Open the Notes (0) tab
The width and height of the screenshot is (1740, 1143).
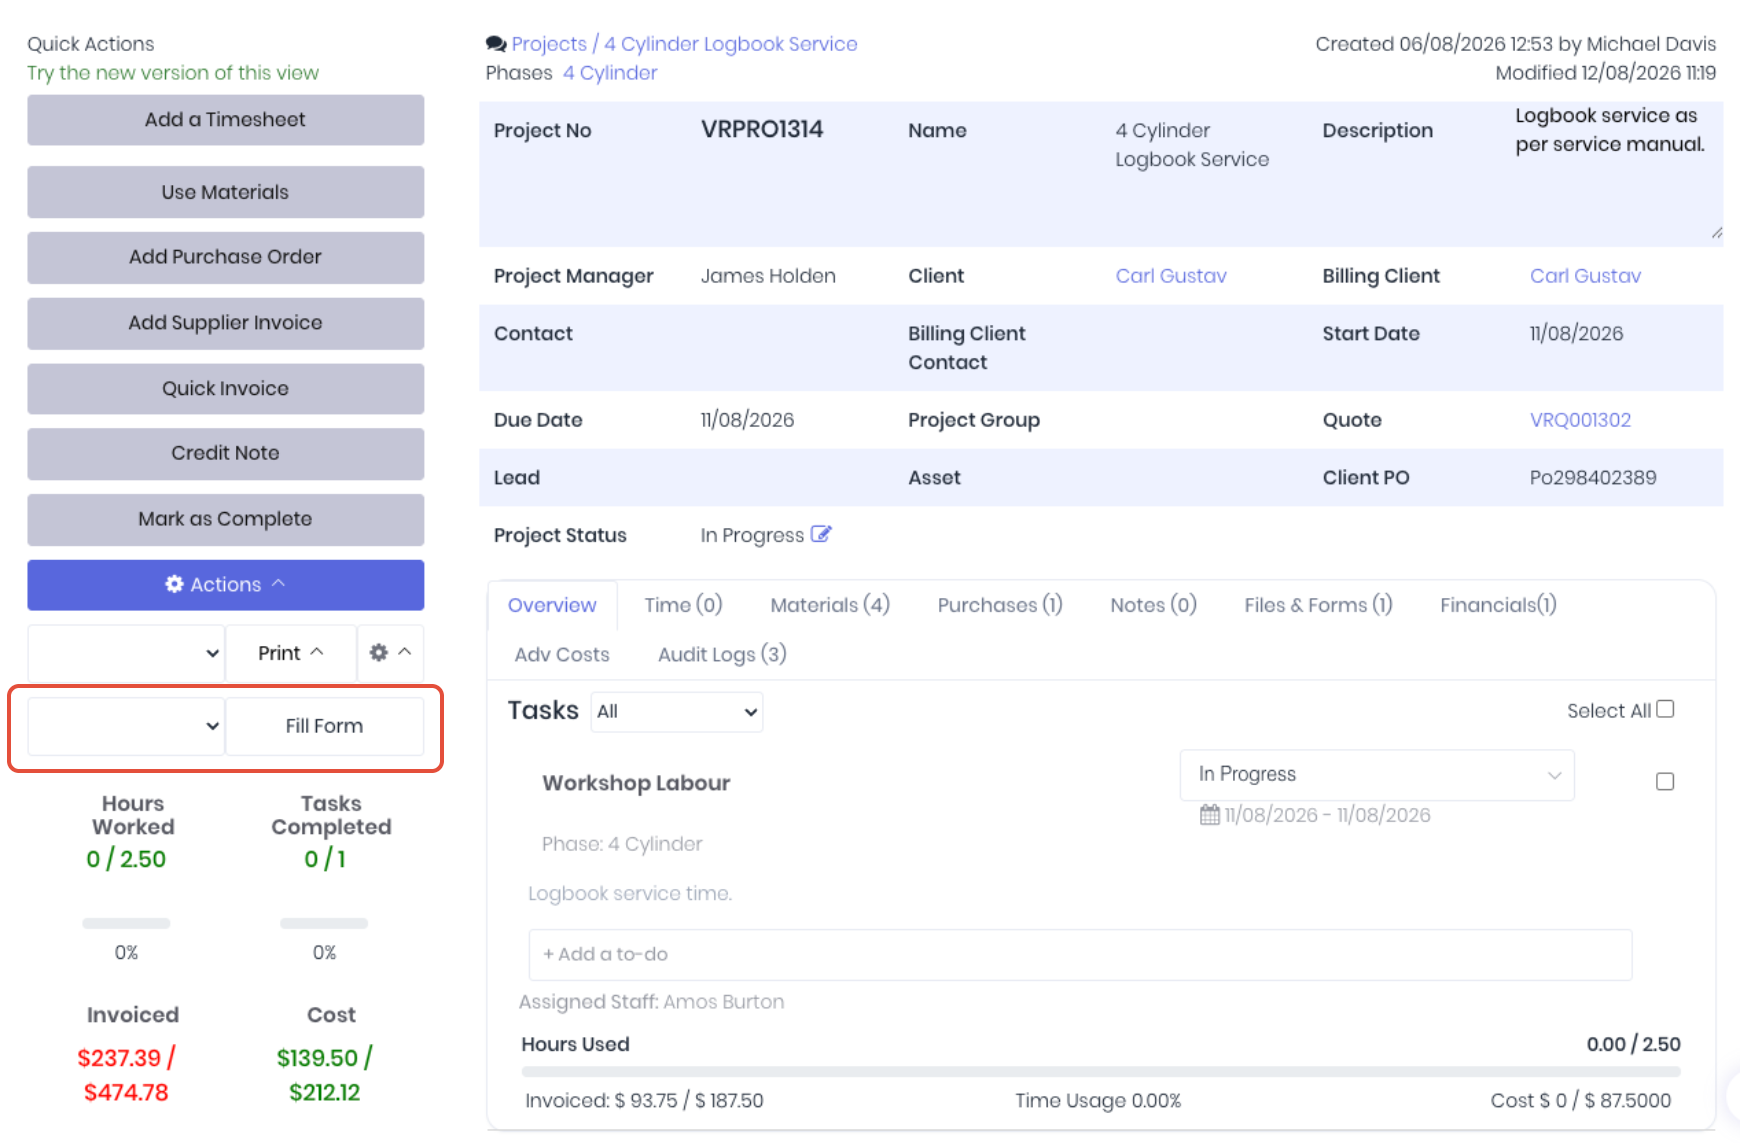[x=1153, y=605]
